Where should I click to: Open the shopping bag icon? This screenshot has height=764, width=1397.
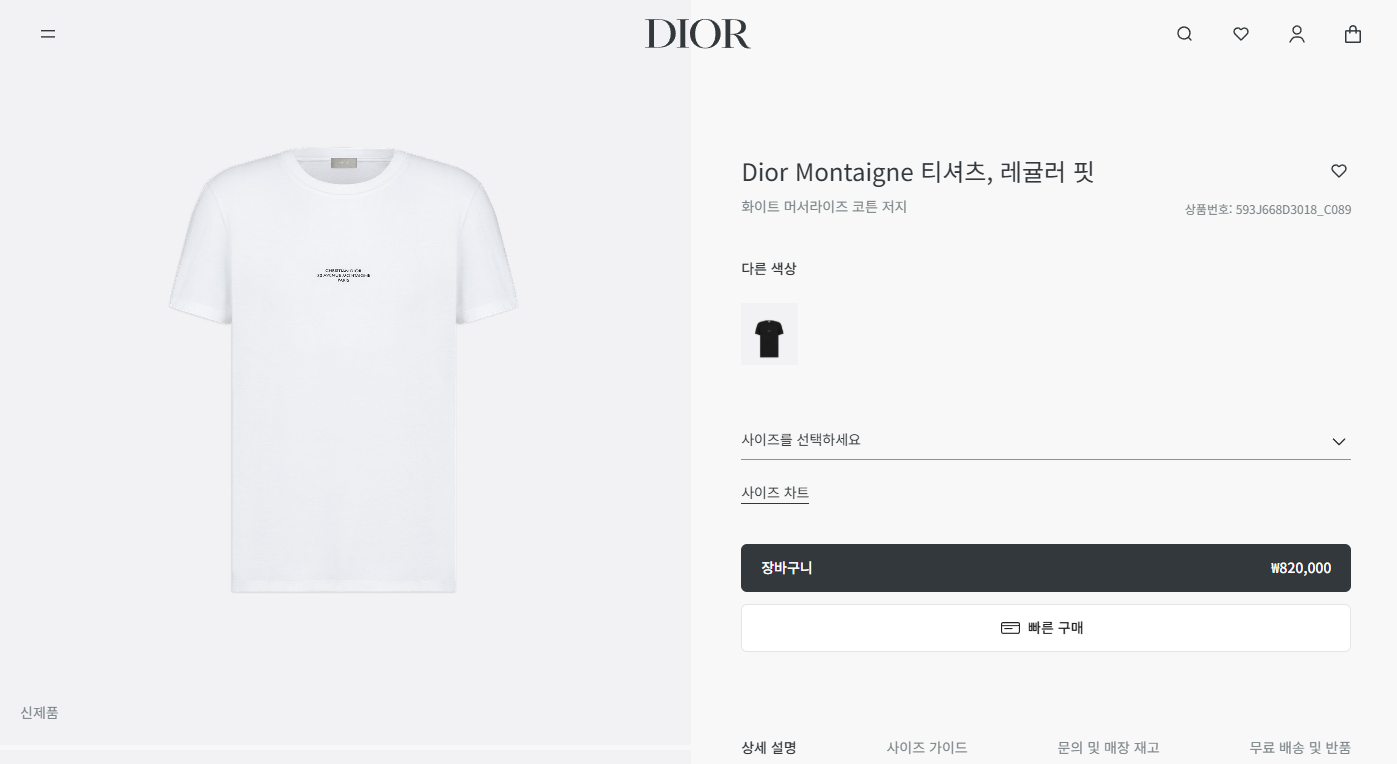[x=1353, y=34]
